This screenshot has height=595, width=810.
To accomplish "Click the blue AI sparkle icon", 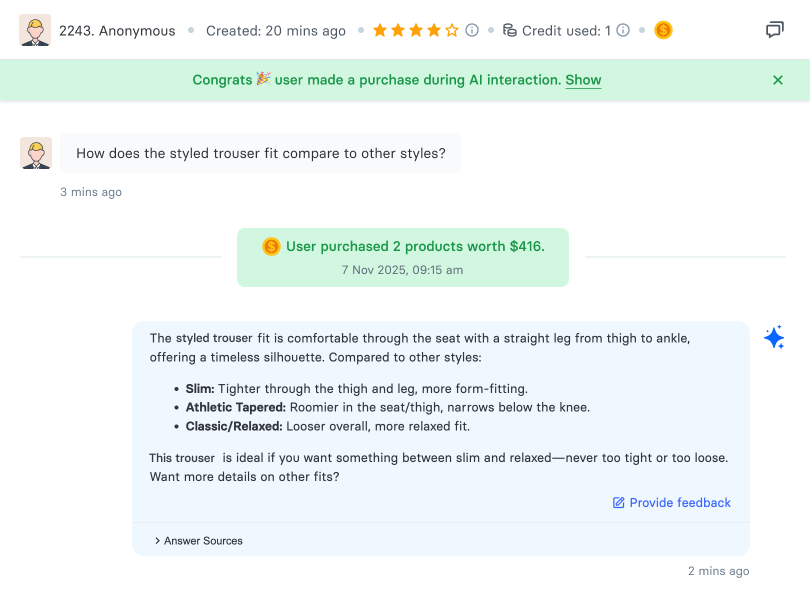I will pyautogui.click(x=775, y=338).
